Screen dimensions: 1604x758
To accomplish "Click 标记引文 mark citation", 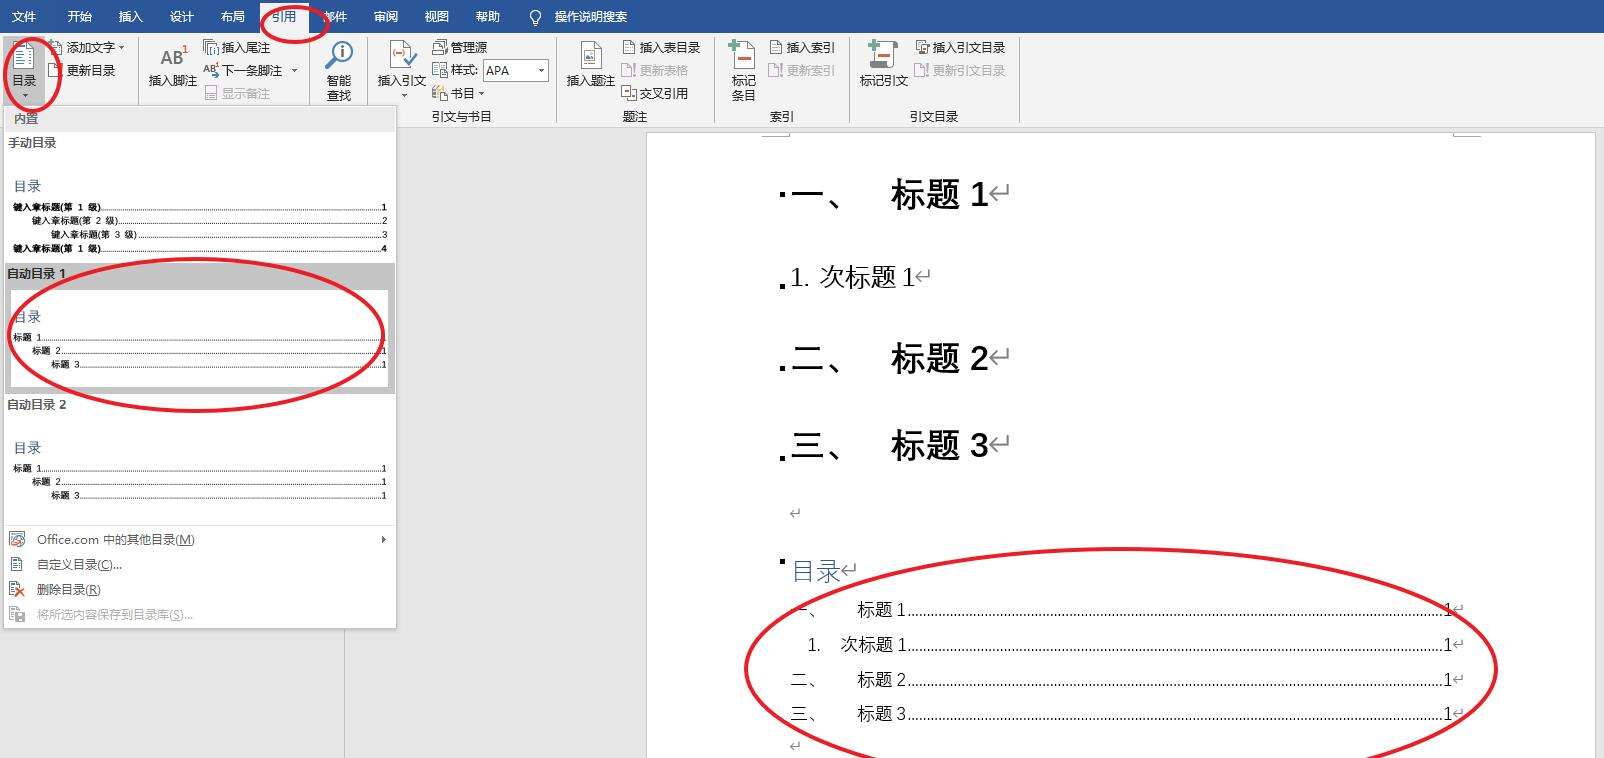I will pos(884,66).
